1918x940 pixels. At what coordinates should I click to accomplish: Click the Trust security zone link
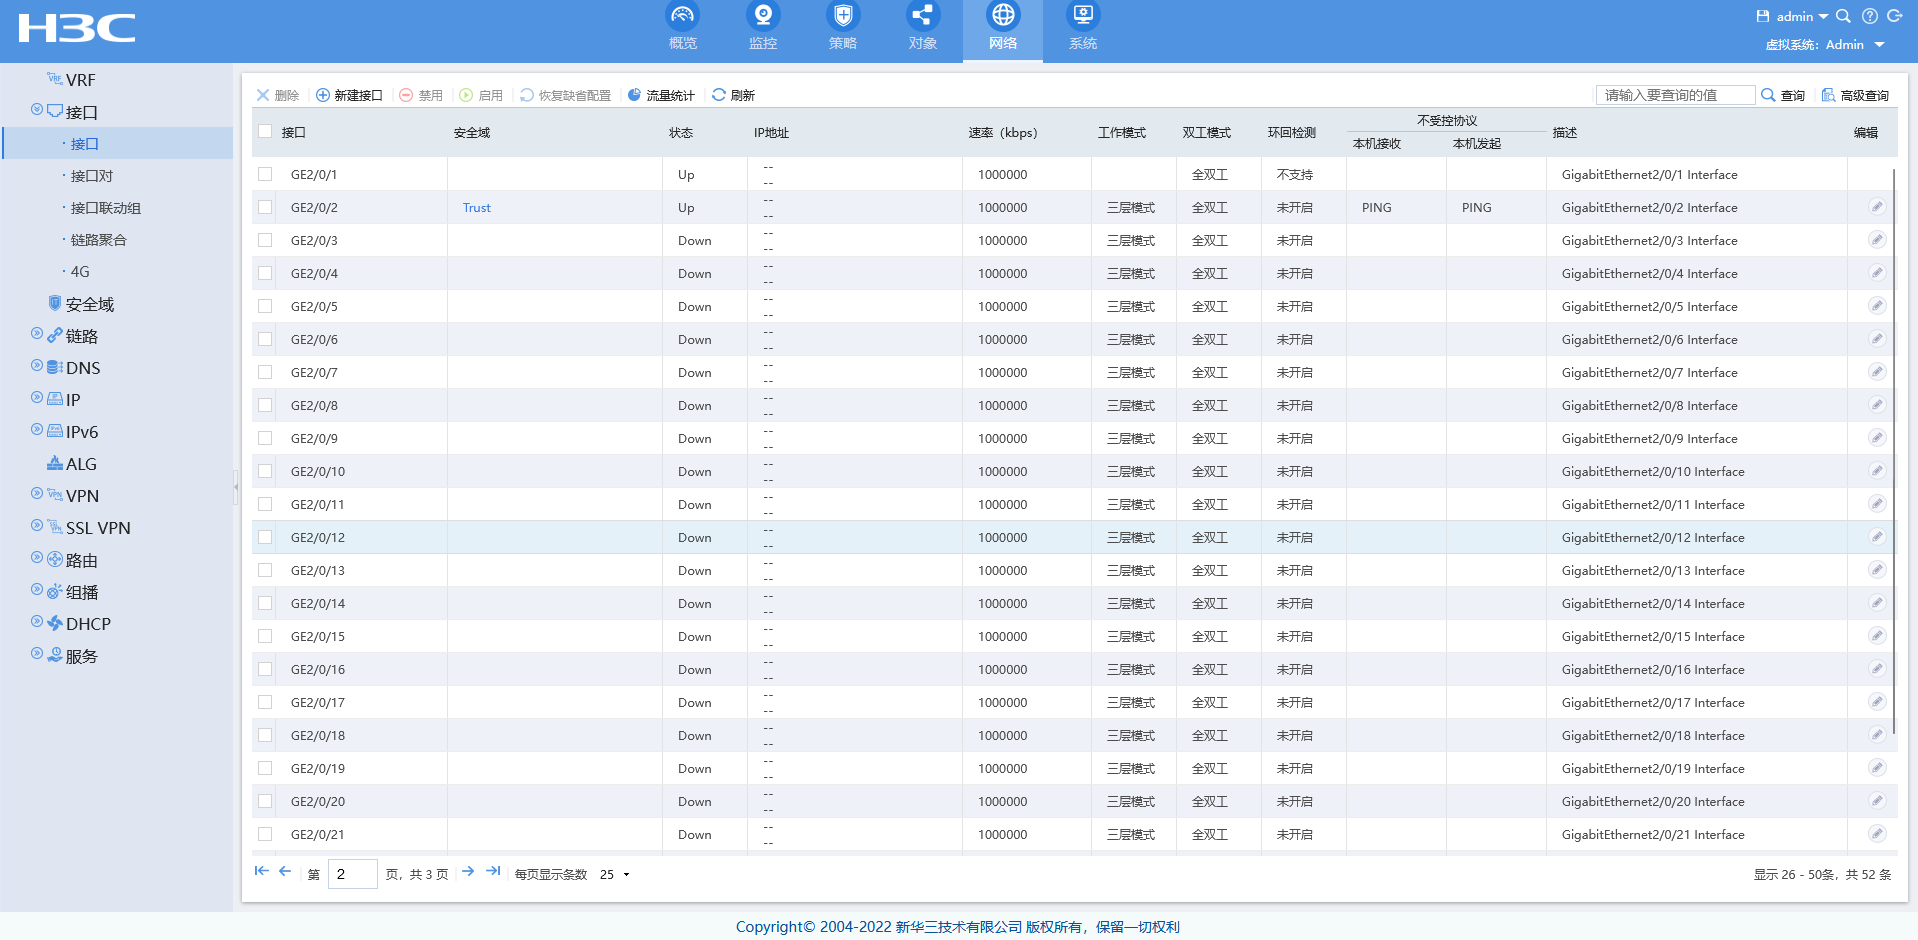tap(476, 208)
